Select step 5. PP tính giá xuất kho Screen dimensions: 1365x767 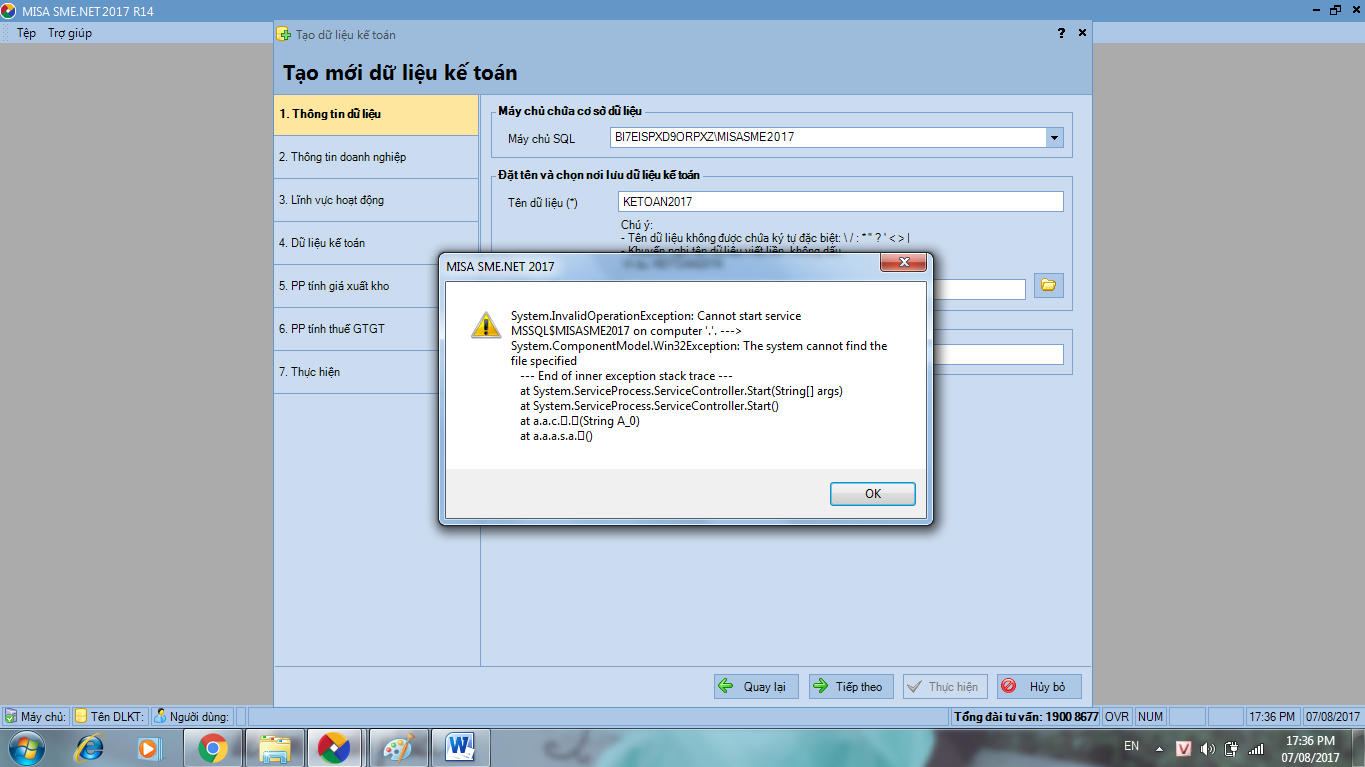click(376, 286)
